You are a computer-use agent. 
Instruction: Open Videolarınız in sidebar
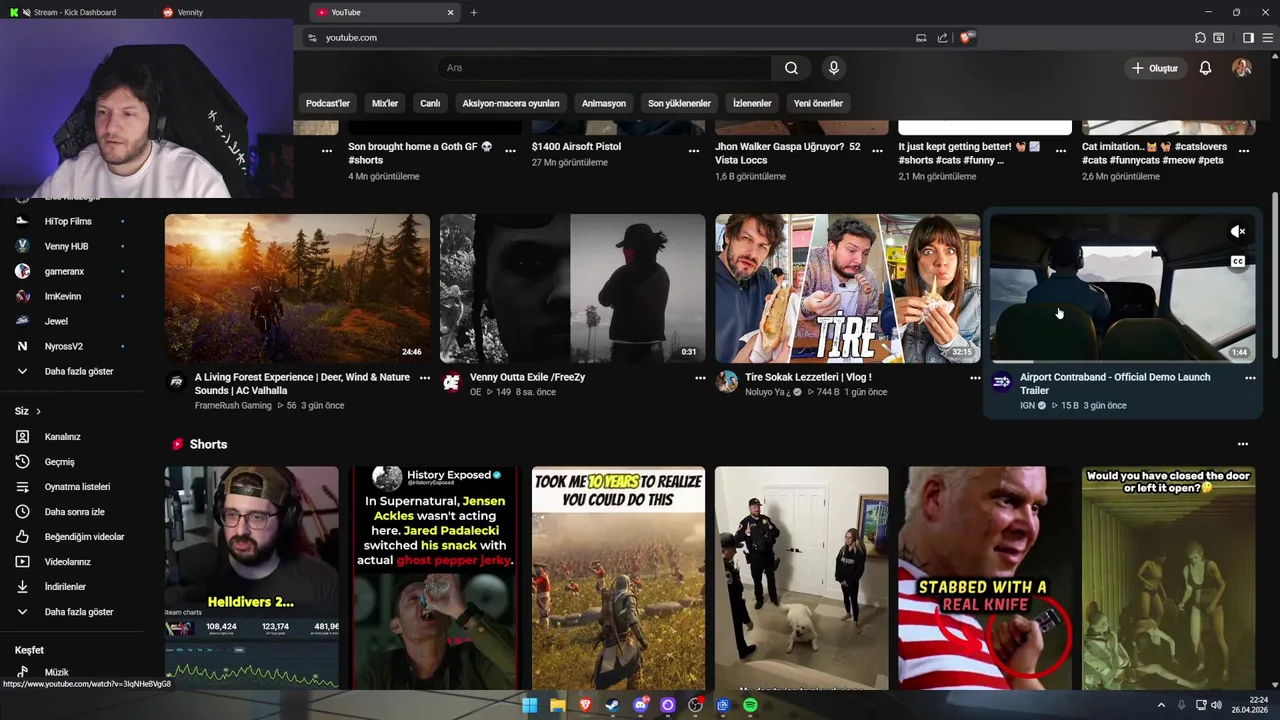tap(69, 562)
